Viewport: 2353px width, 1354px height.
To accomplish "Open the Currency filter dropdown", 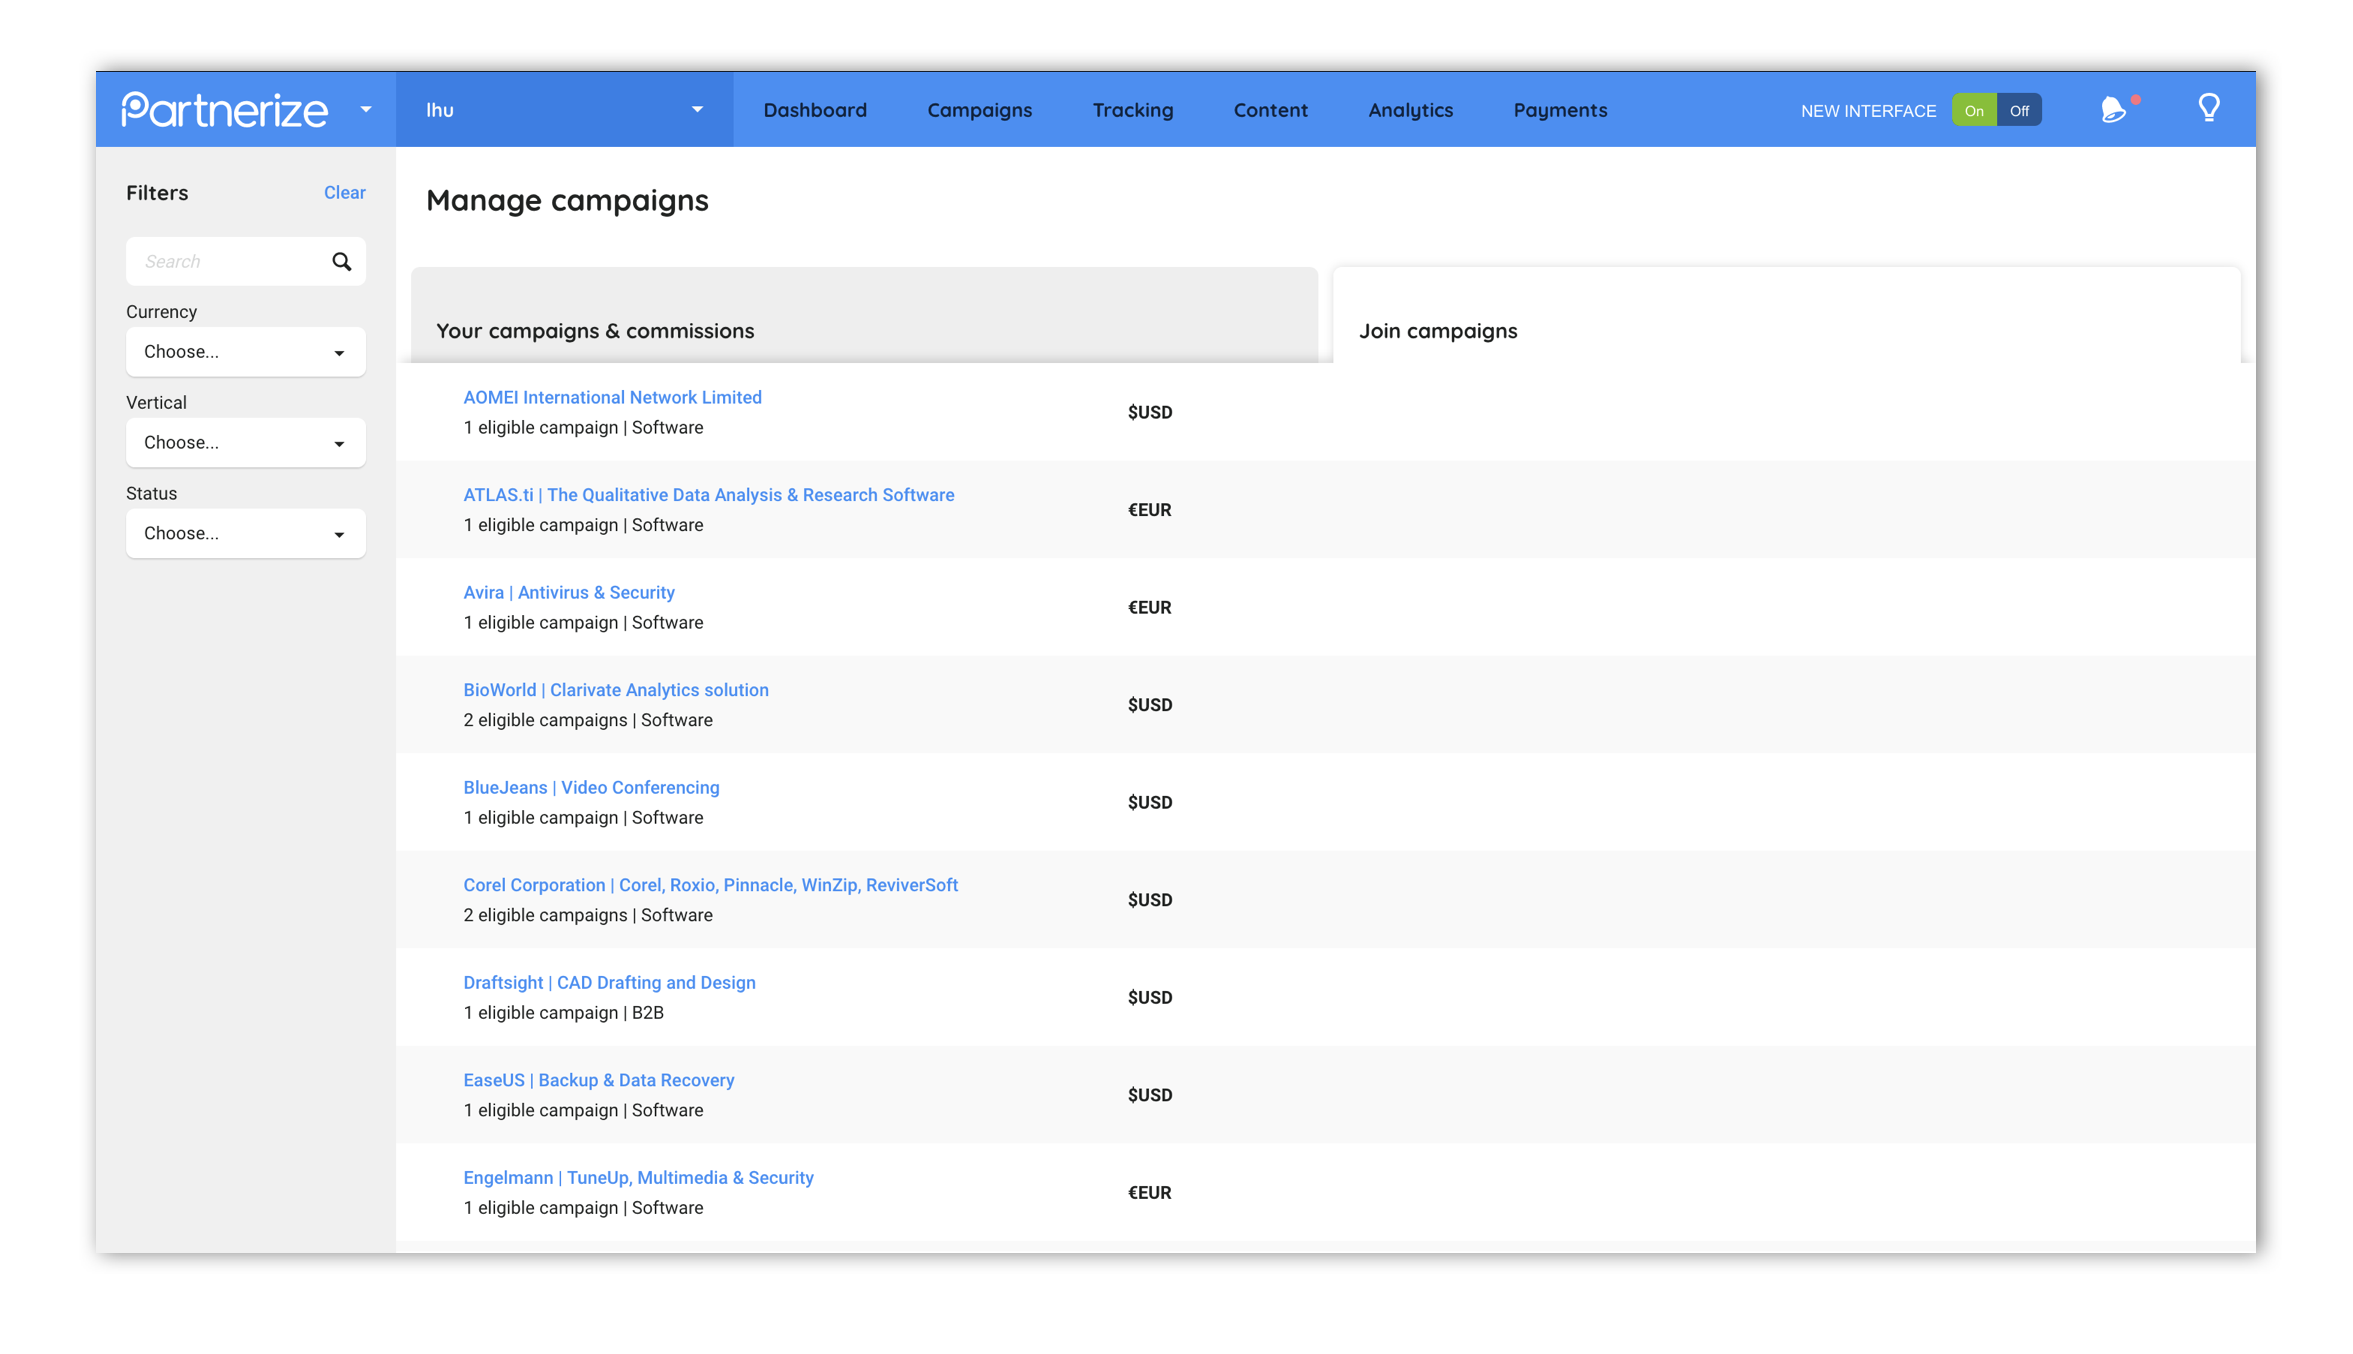I will point(245,352).
